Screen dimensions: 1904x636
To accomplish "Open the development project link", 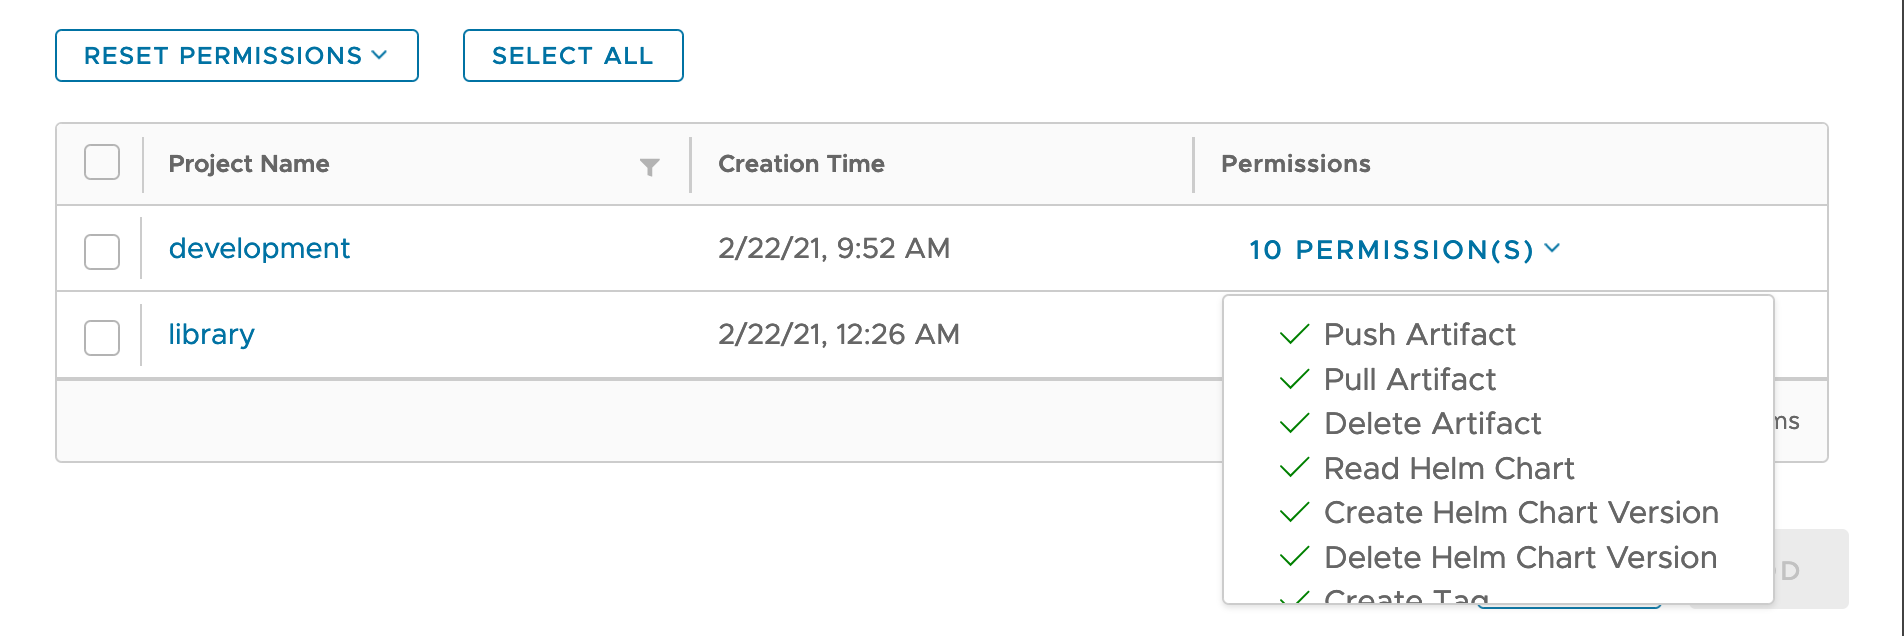I will coord(259,248).
